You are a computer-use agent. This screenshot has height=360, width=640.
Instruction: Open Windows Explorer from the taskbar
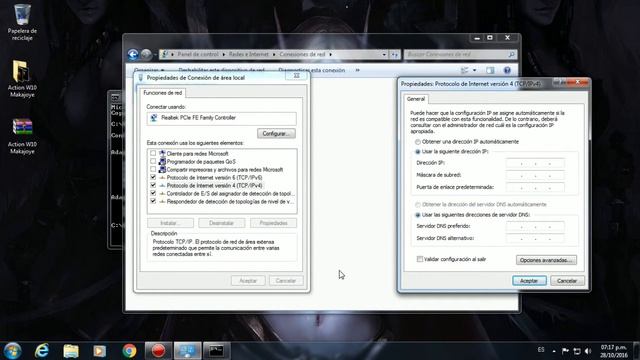71,351
